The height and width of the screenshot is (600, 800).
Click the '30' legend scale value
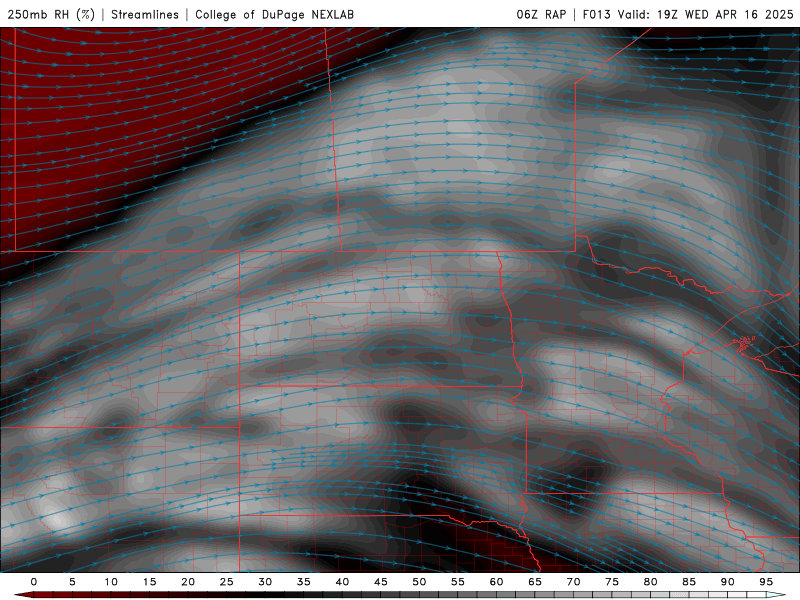265,582
